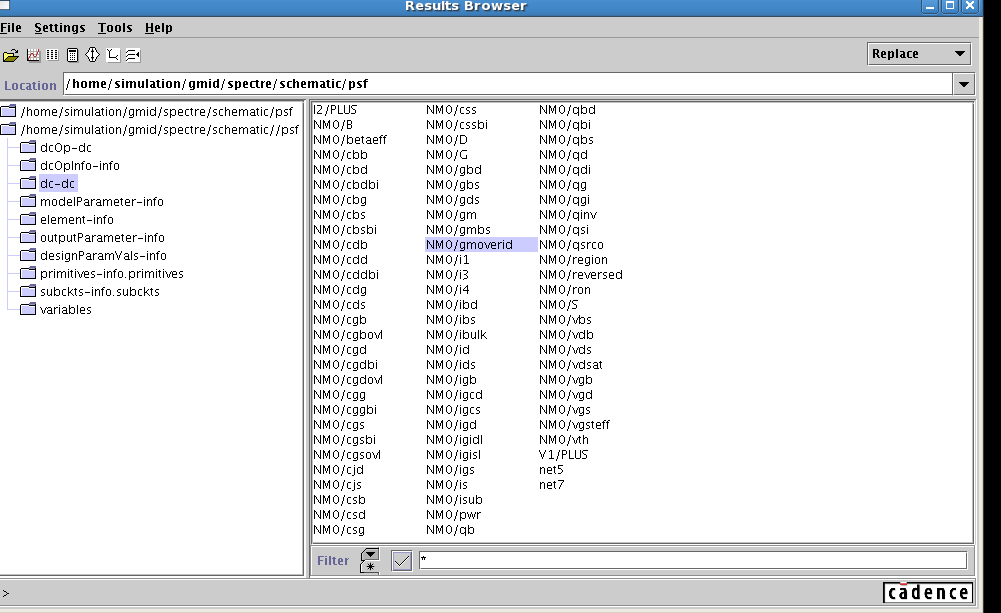Viewport: 1001px width, 613px height.
Task: Open the Replace plot mode dropdown
Action: coord(919,54)
